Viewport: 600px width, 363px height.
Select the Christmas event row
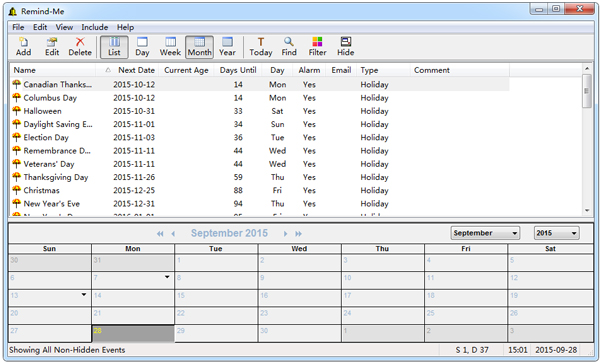pos(260,190)
